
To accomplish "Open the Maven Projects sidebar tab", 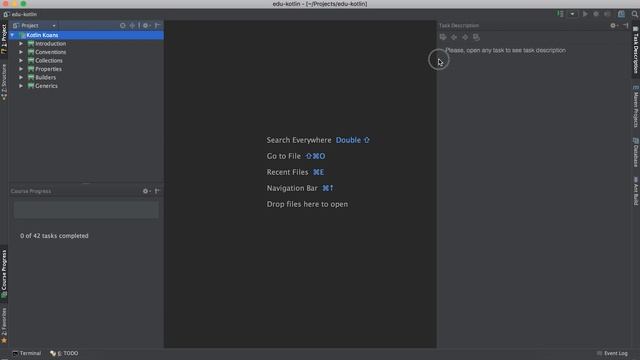I will click(x=636, y=107).
